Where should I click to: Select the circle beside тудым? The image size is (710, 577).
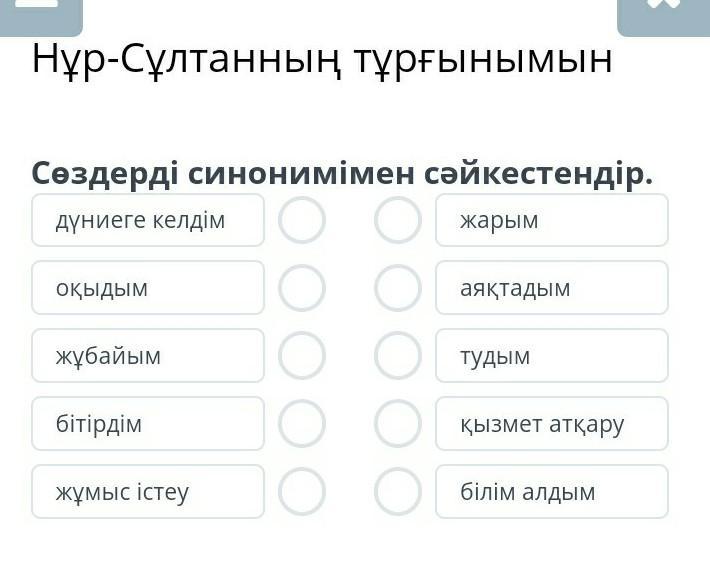(398, 356)
